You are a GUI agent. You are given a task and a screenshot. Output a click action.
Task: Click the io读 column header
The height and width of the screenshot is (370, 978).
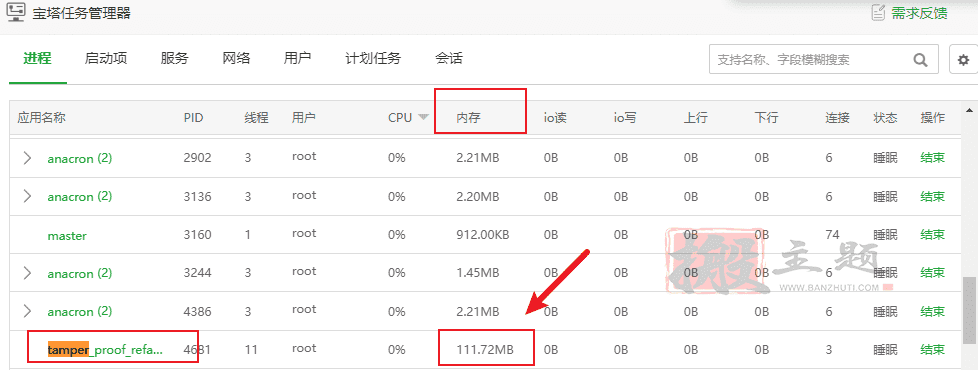[555, 117]
